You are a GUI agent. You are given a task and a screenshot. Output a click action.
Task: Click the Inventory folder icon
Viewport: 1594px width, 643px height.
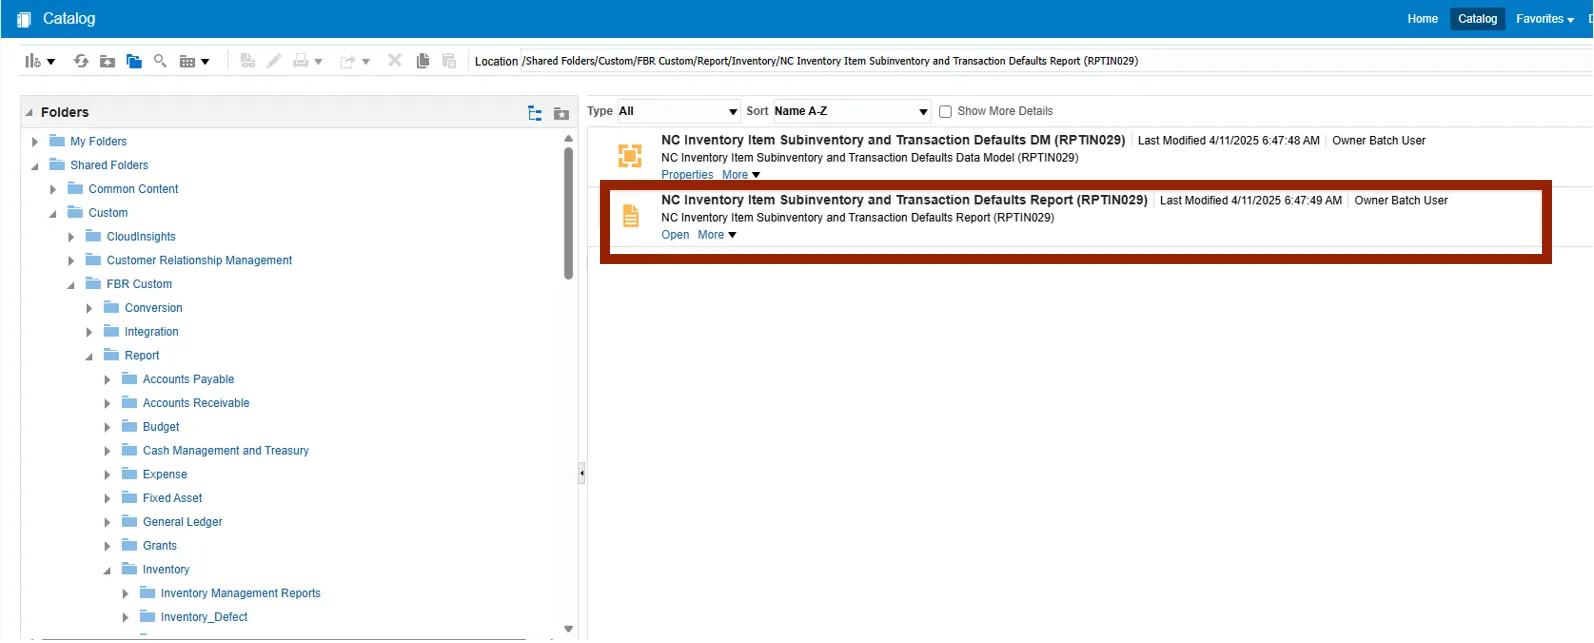click(129, 569)
